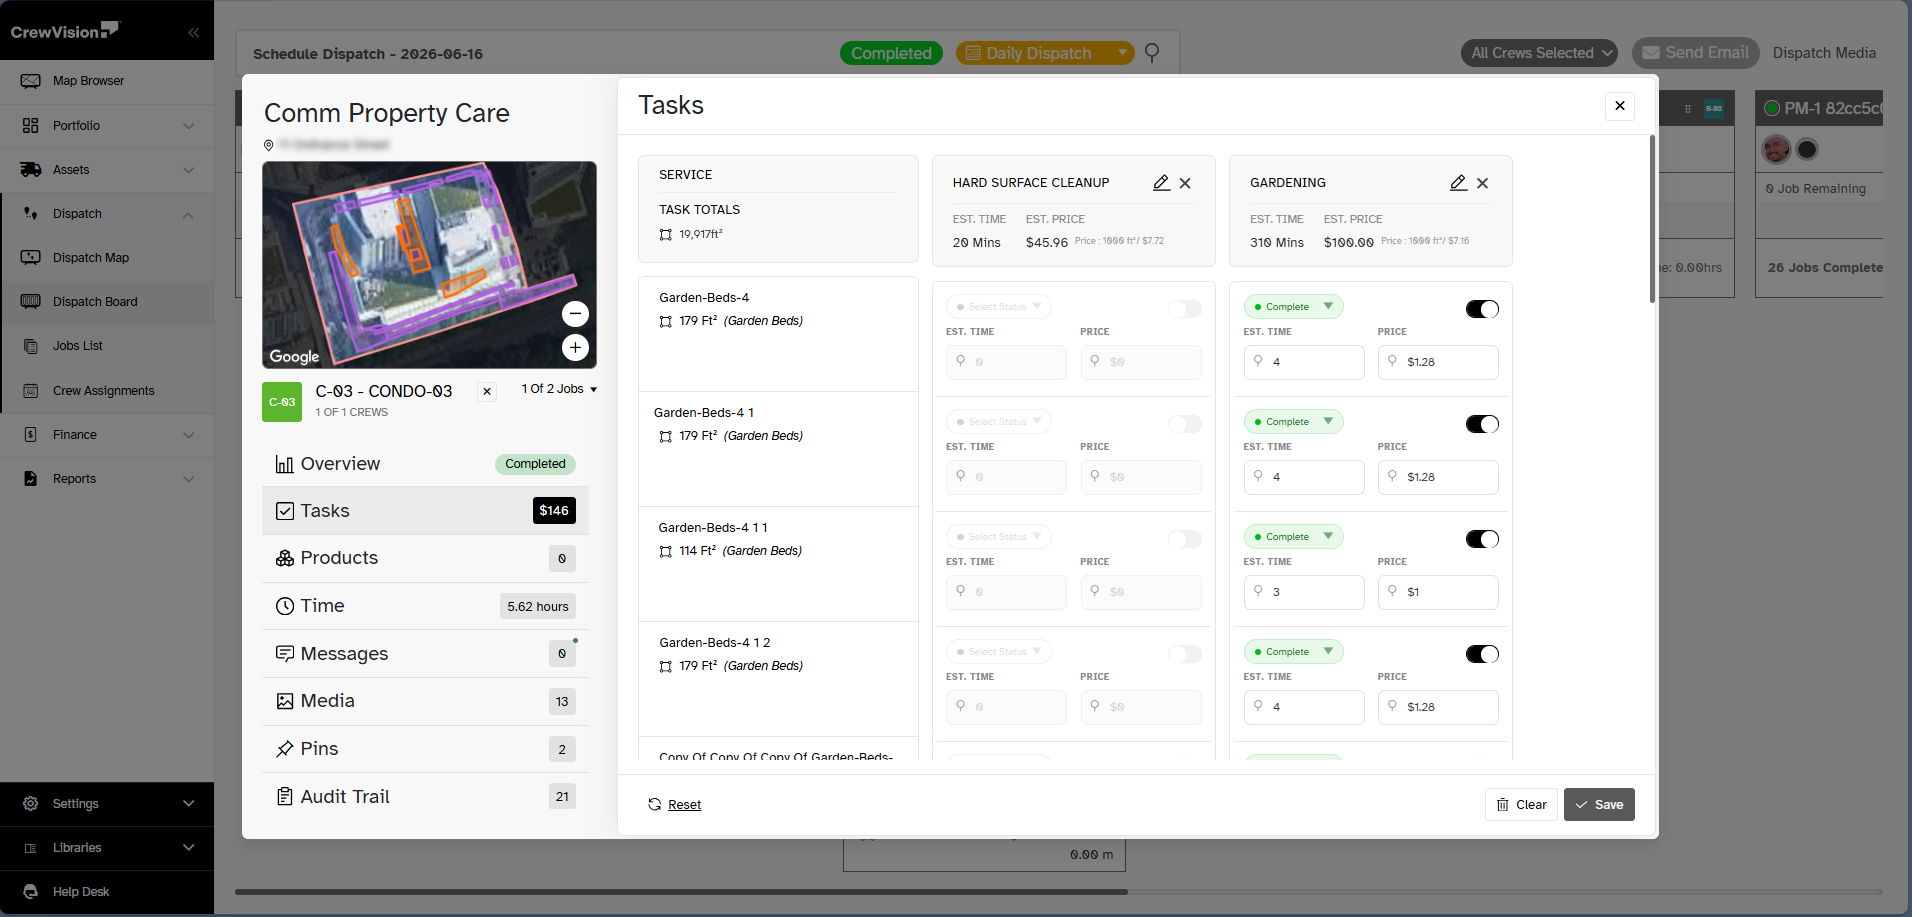The image size is (1912, 917).
Task: Zoom out on the property map
Action: 575,314
